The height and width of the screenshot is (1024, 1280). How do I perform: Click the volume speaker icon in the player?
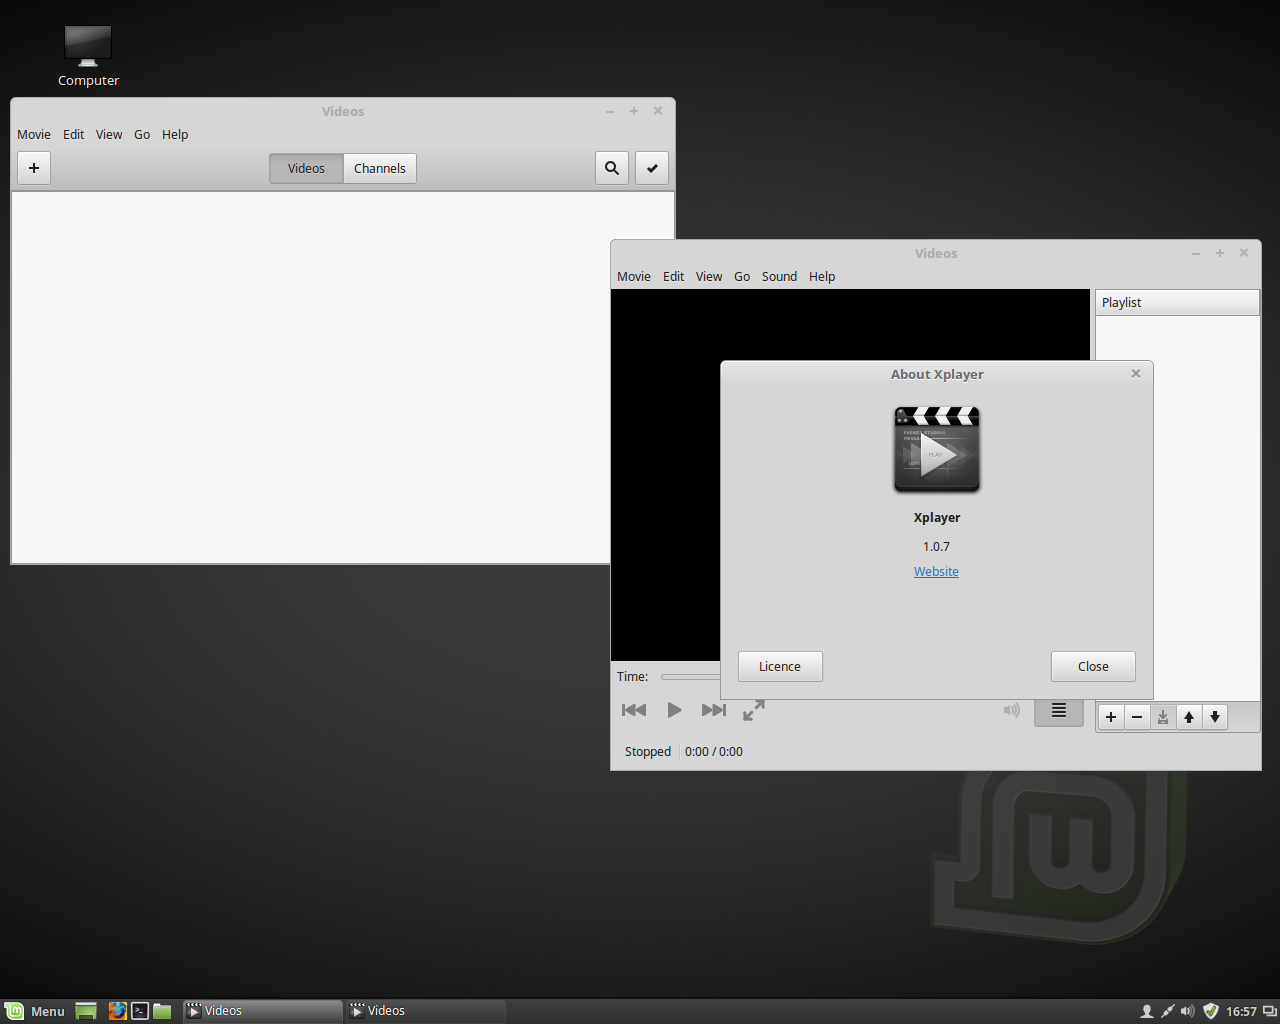(1012, 710)
